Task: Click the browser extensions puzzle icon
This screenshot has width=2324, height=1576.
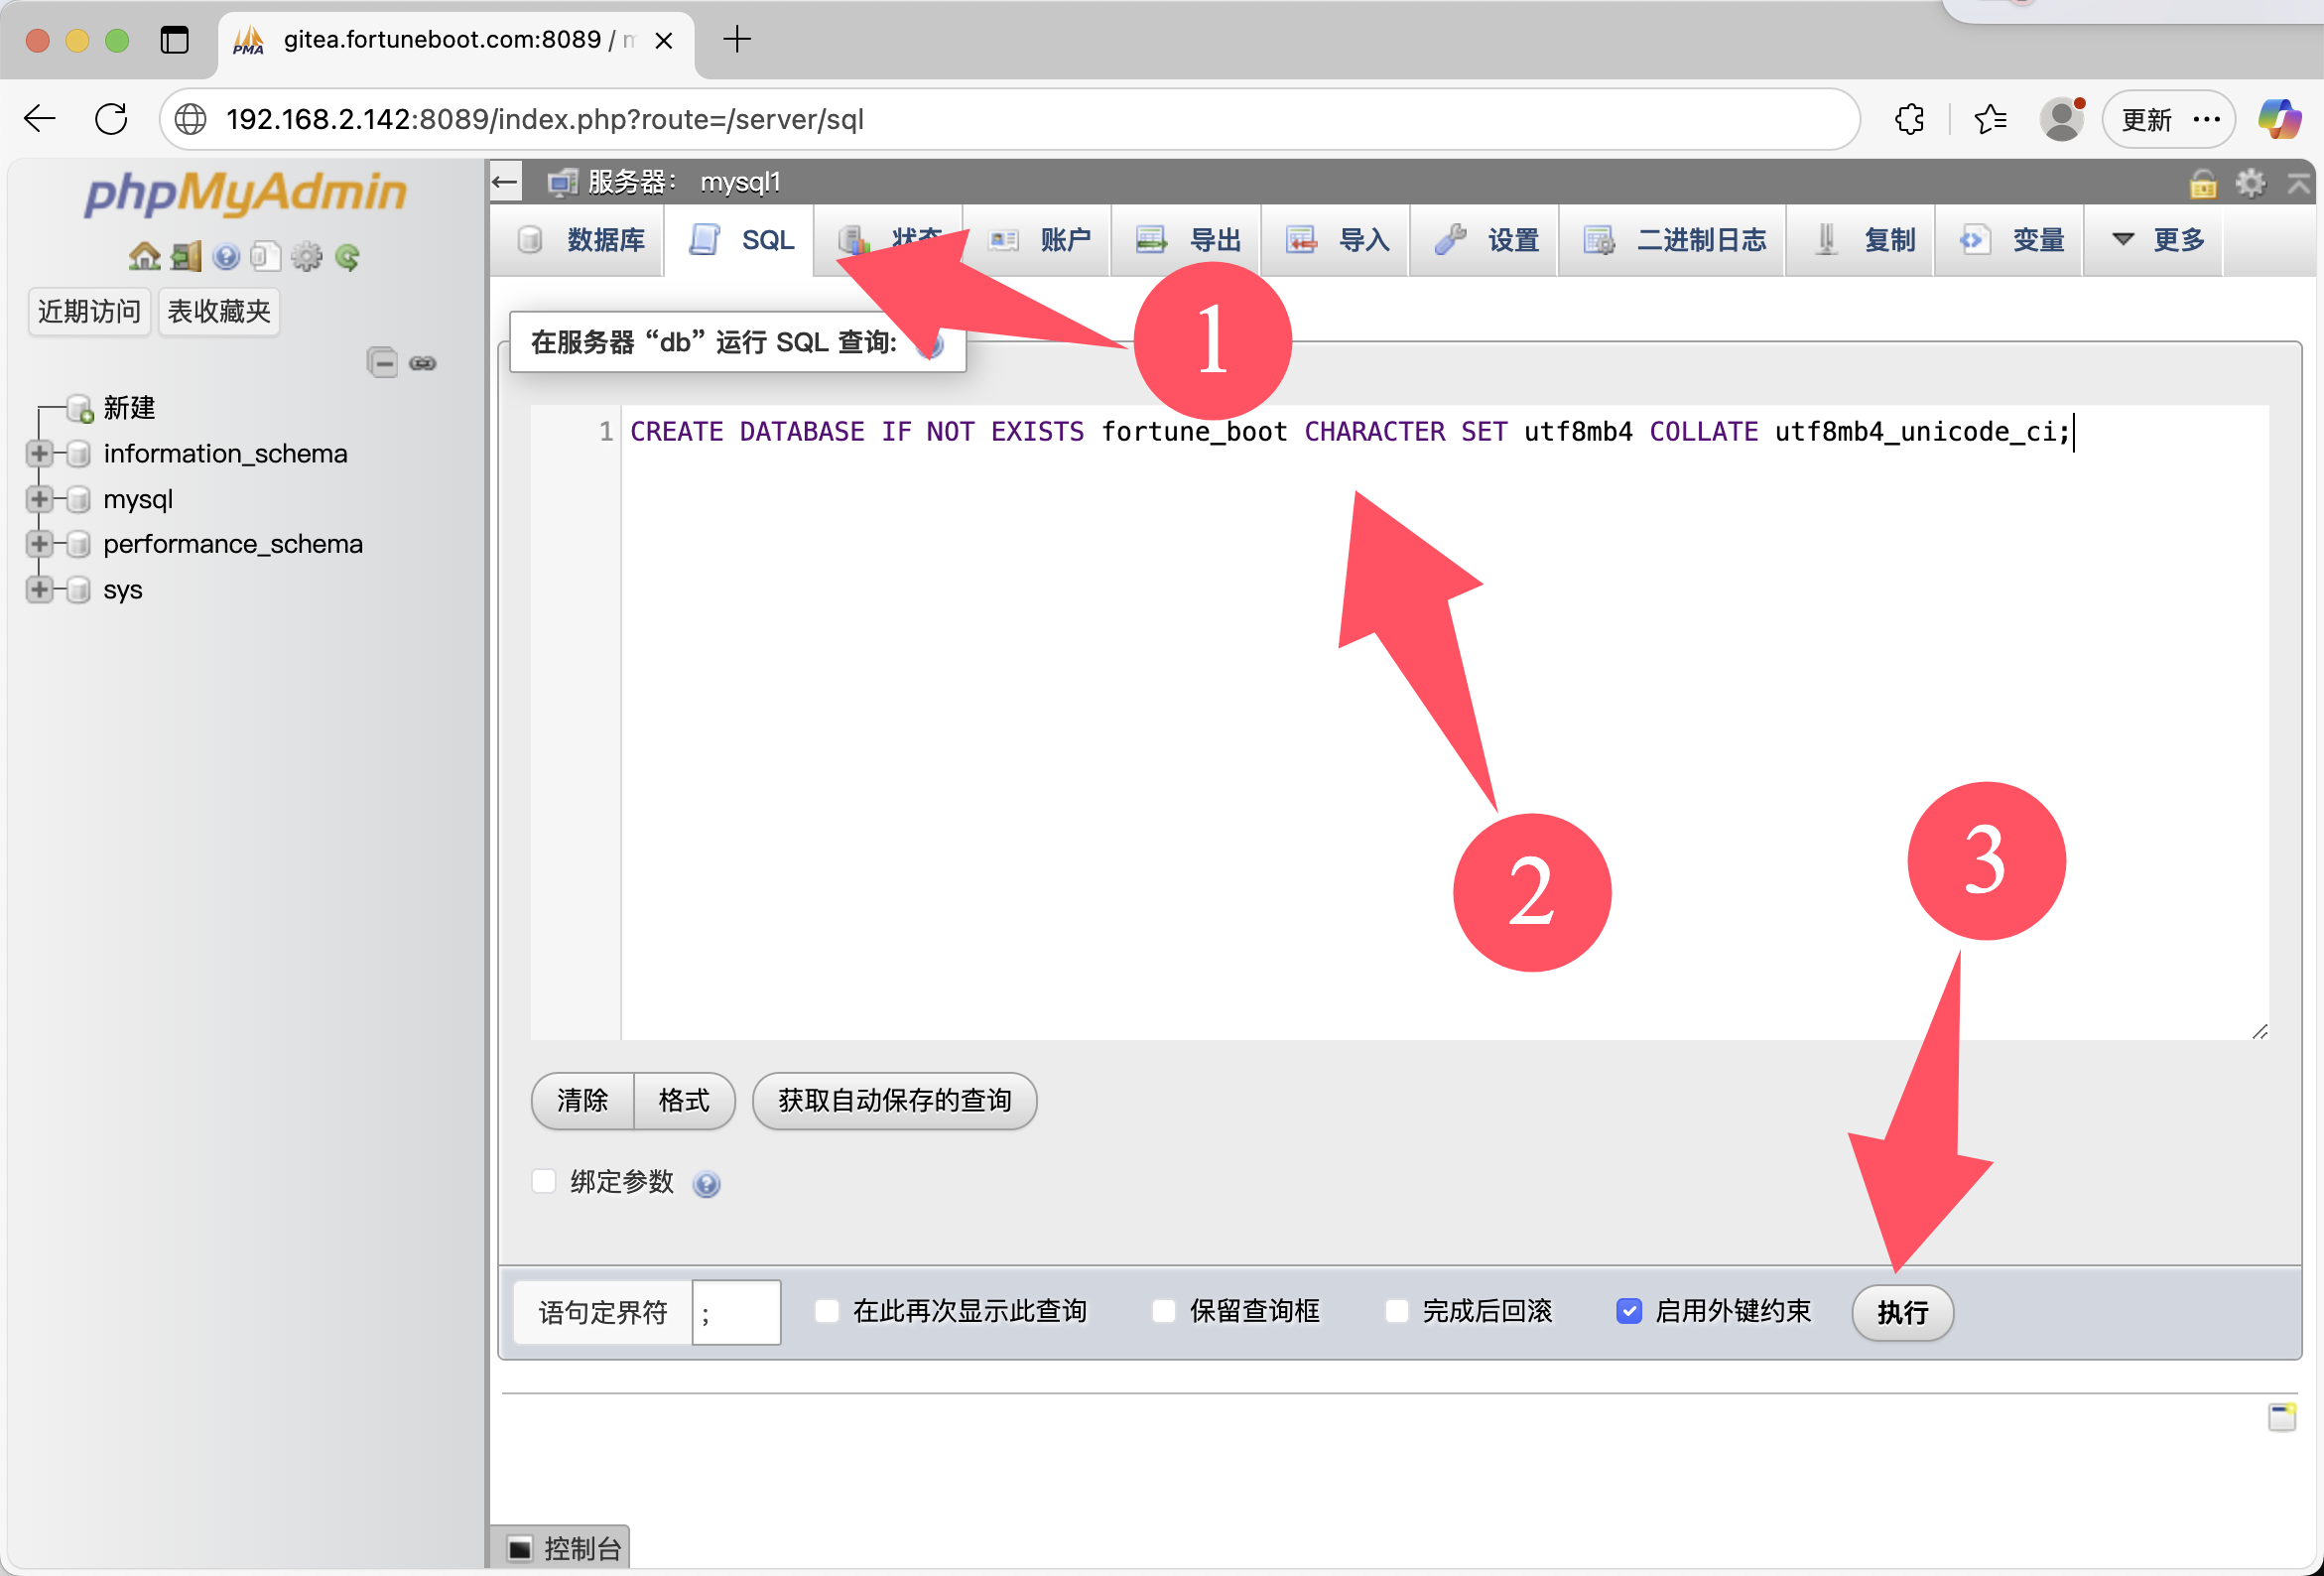Action: tap(1909, 120)
